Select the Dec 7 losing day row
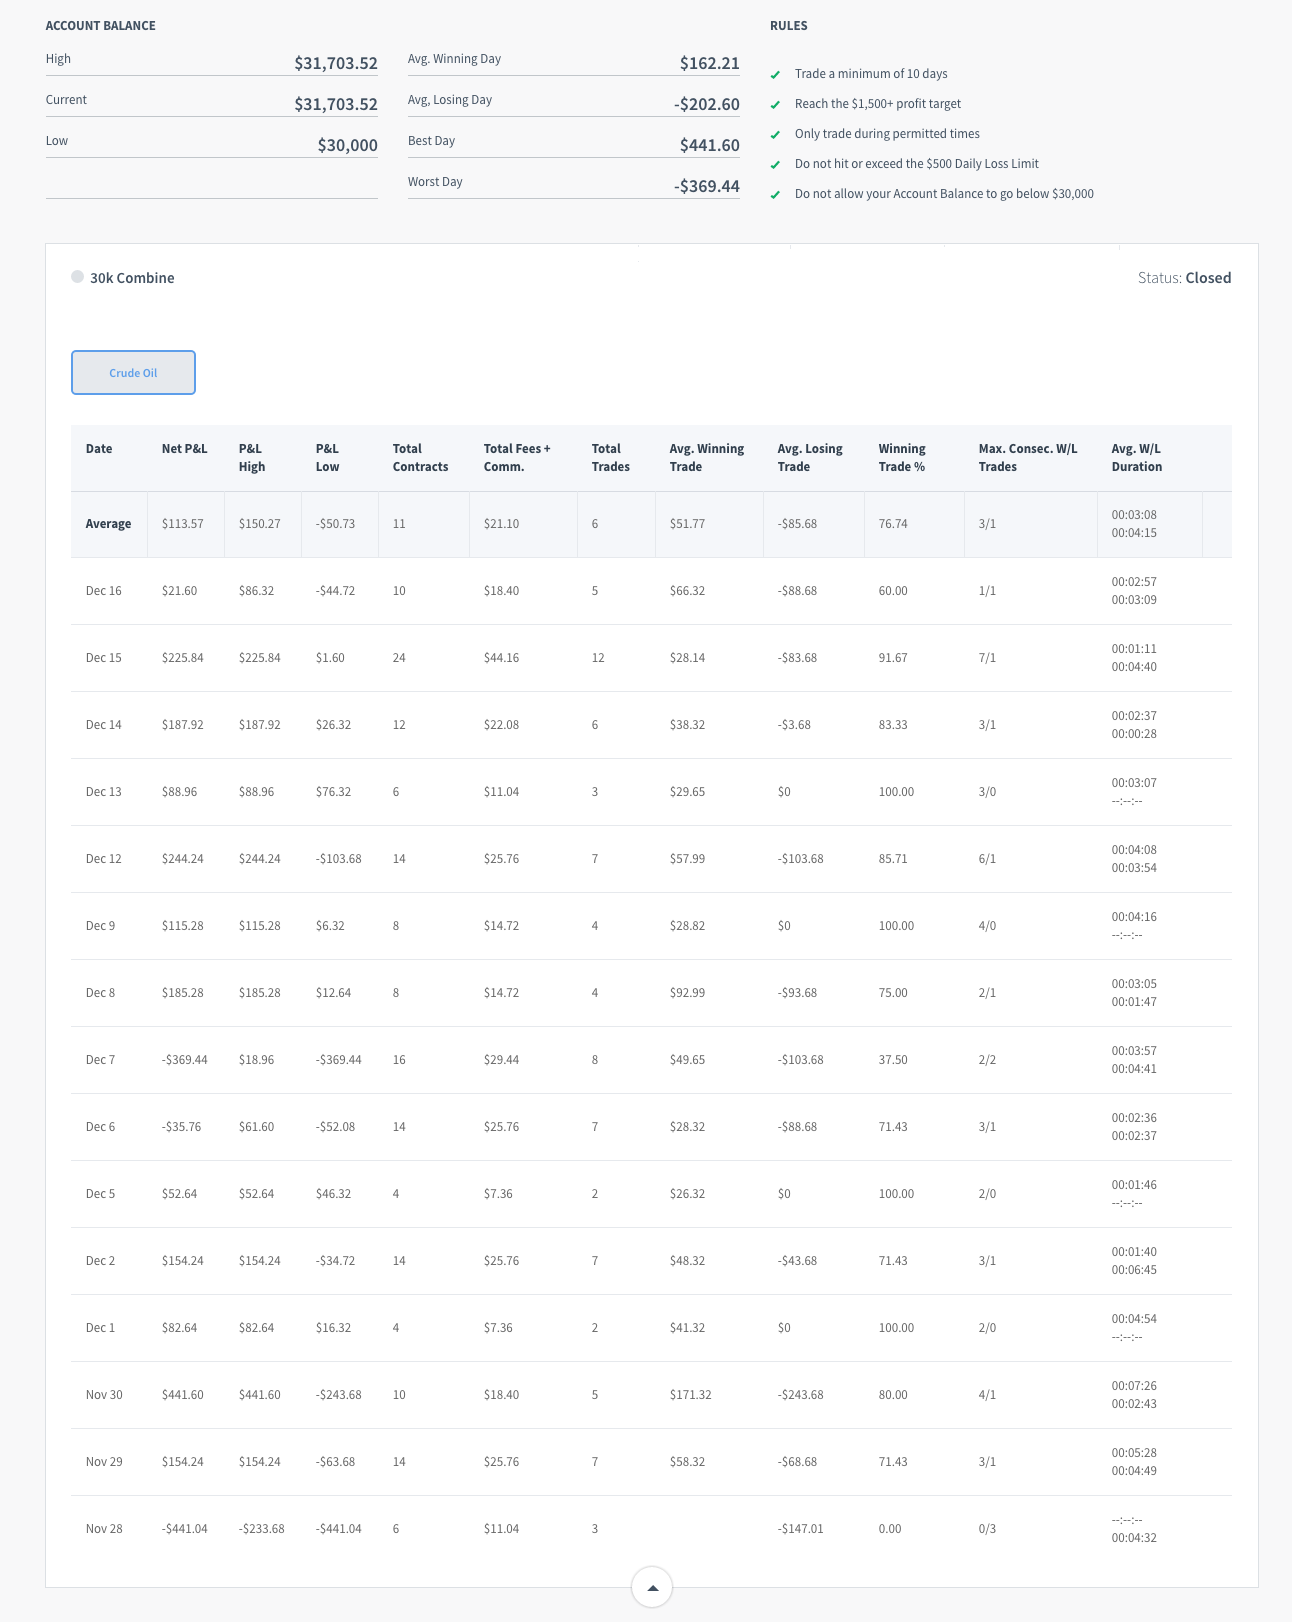The width and height of the screenshot is (1292, 1622). point(101,1060)
